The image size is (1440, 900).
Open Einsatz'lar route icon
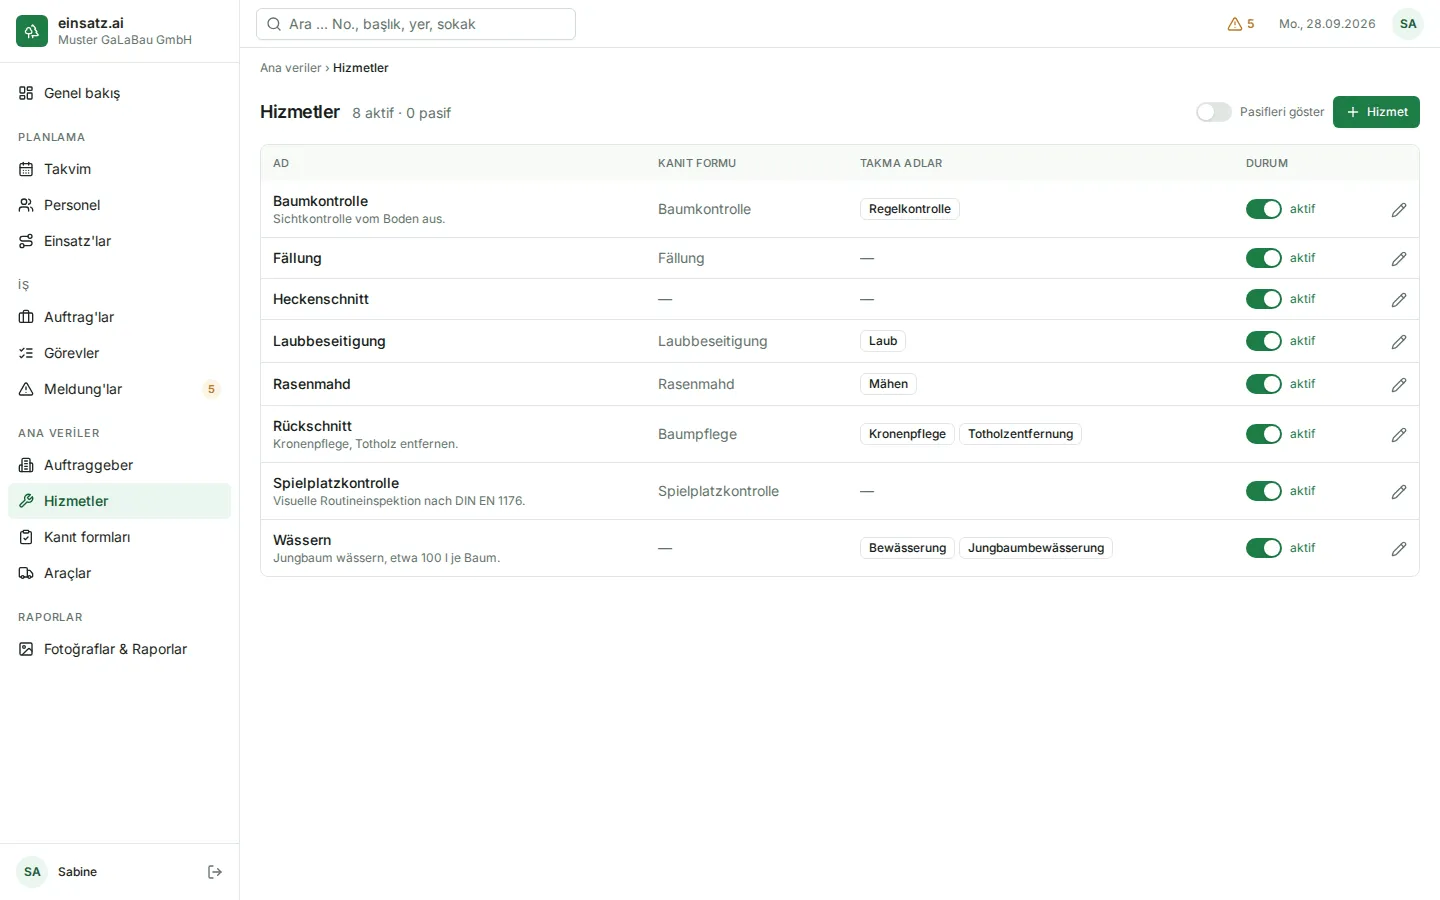(x=26, y=241)
